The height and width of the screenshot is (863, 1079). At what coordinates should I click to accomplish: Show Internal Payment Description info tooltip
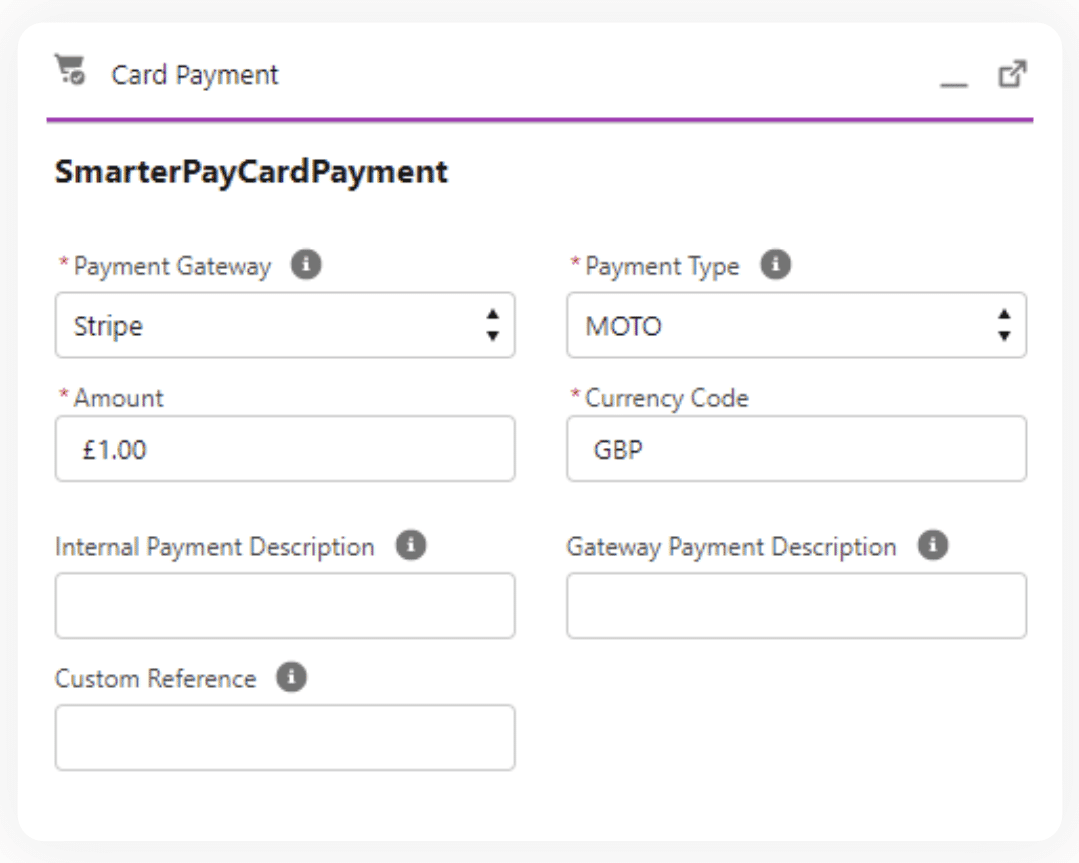[411, 546]
